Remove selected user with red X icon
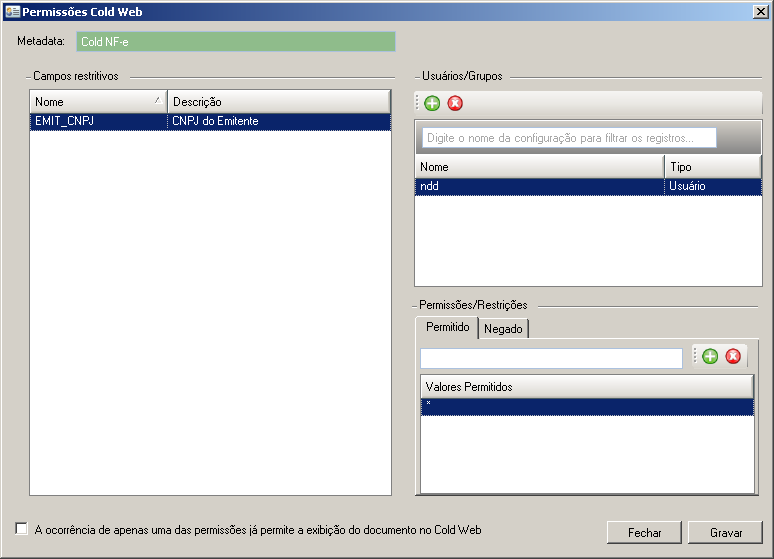Viewport: 774px width, 559px height. pos(455,103)
